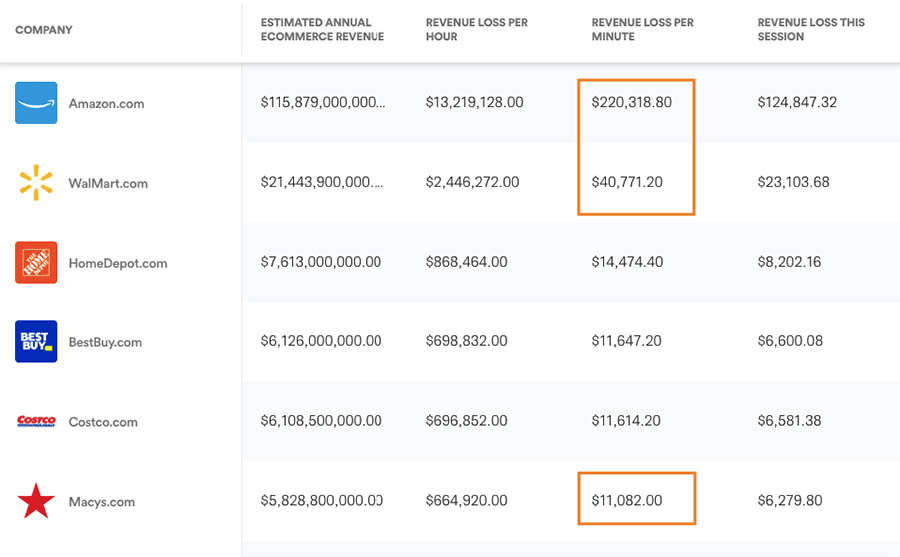Open the WalMart.com company link

pos(108,184)
